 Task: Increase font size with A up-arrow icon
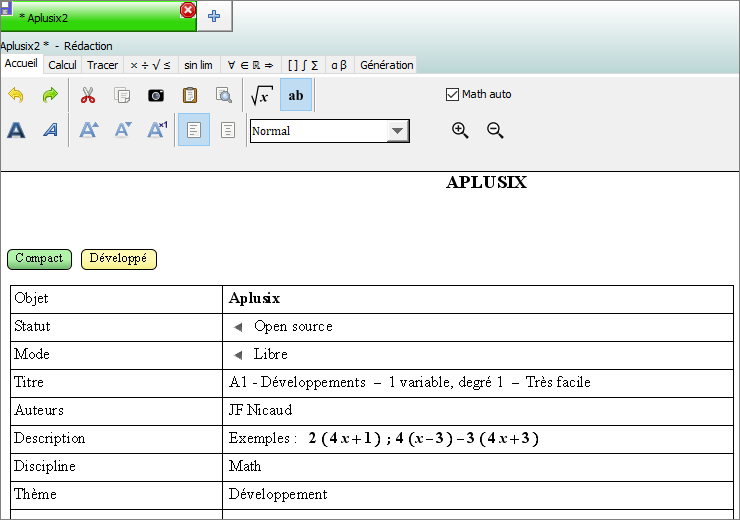88,130
